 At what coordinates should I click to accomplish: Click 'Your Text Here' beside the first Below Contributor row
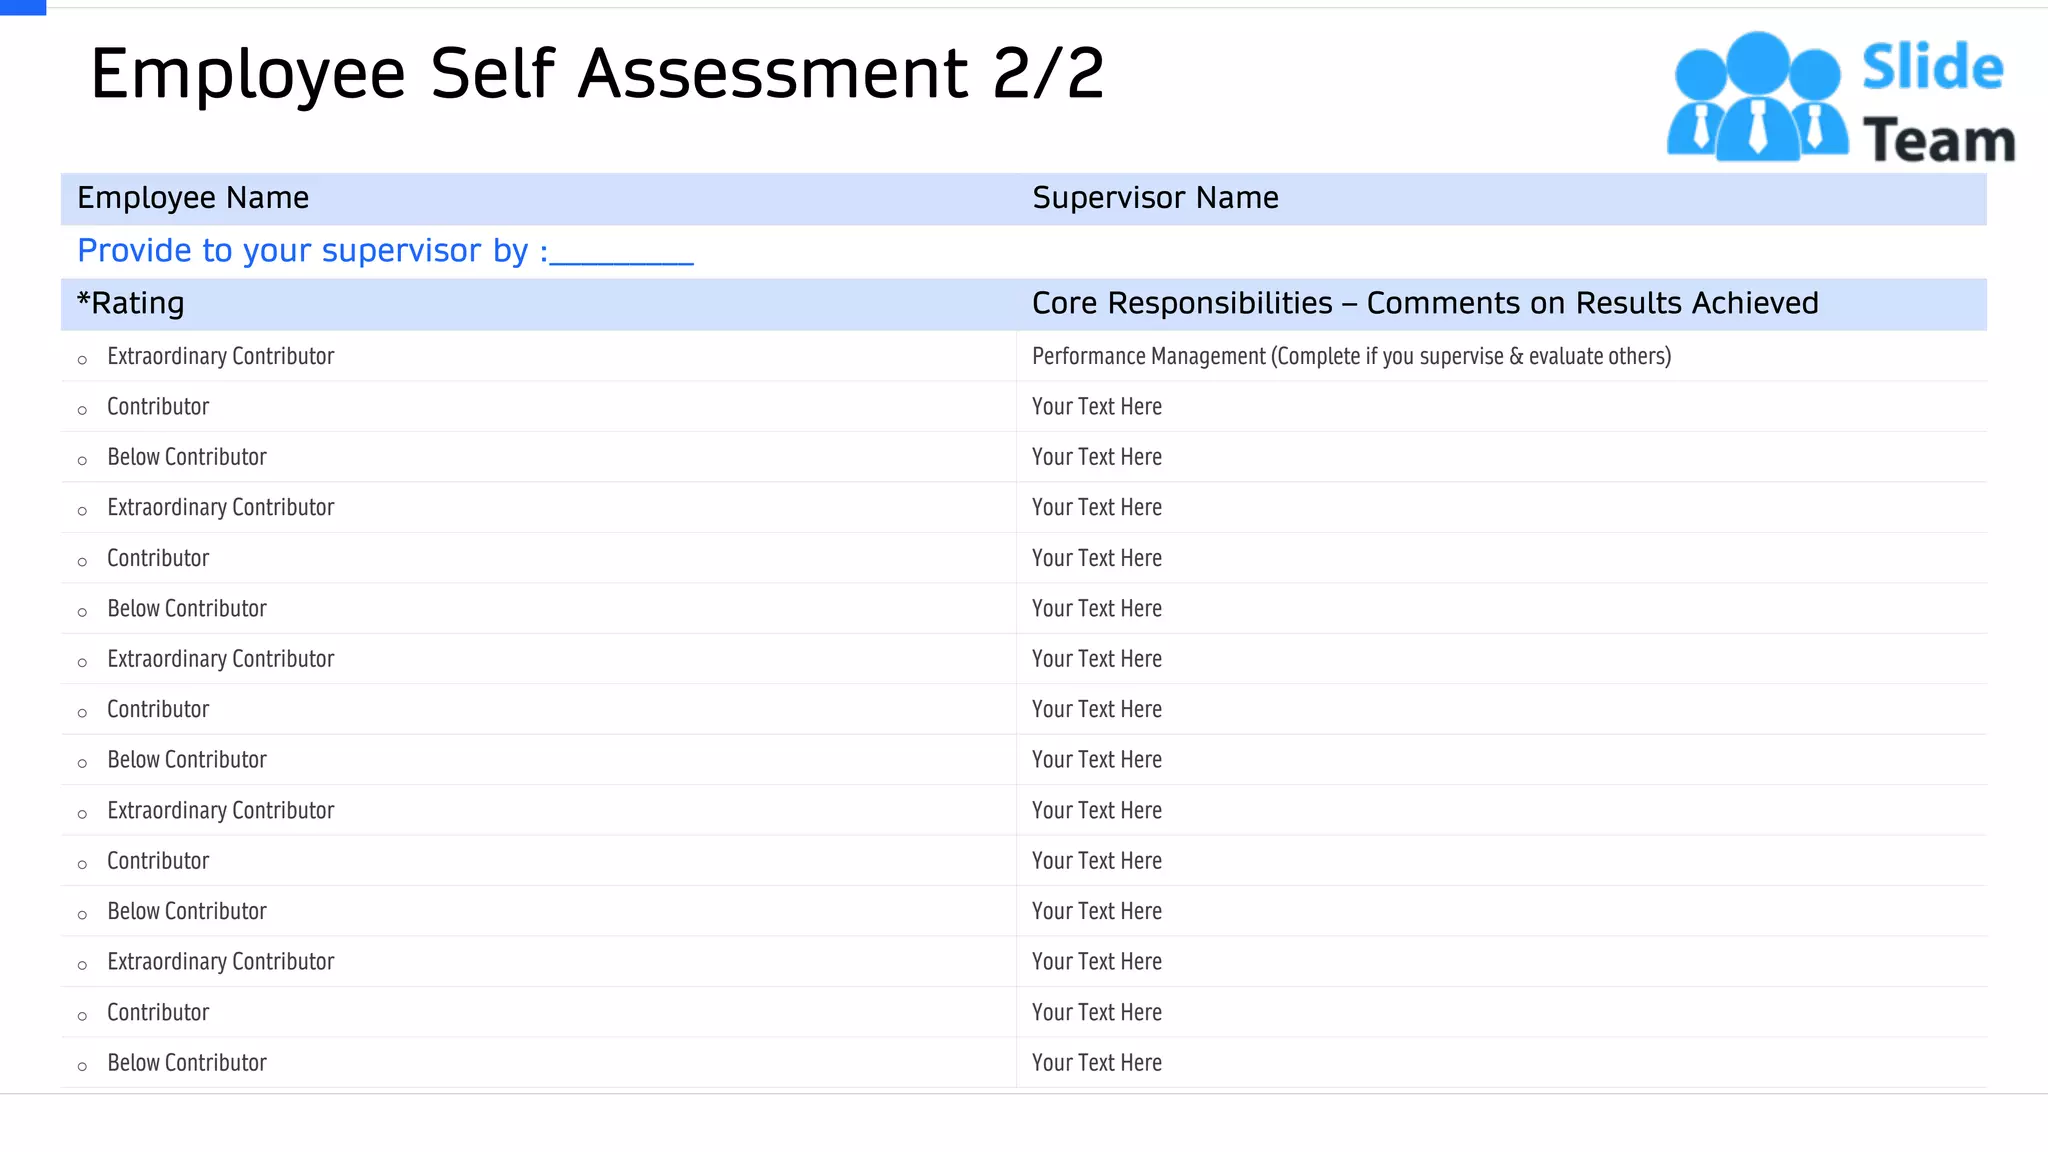pyautogui.click(x=1097, y=457)
